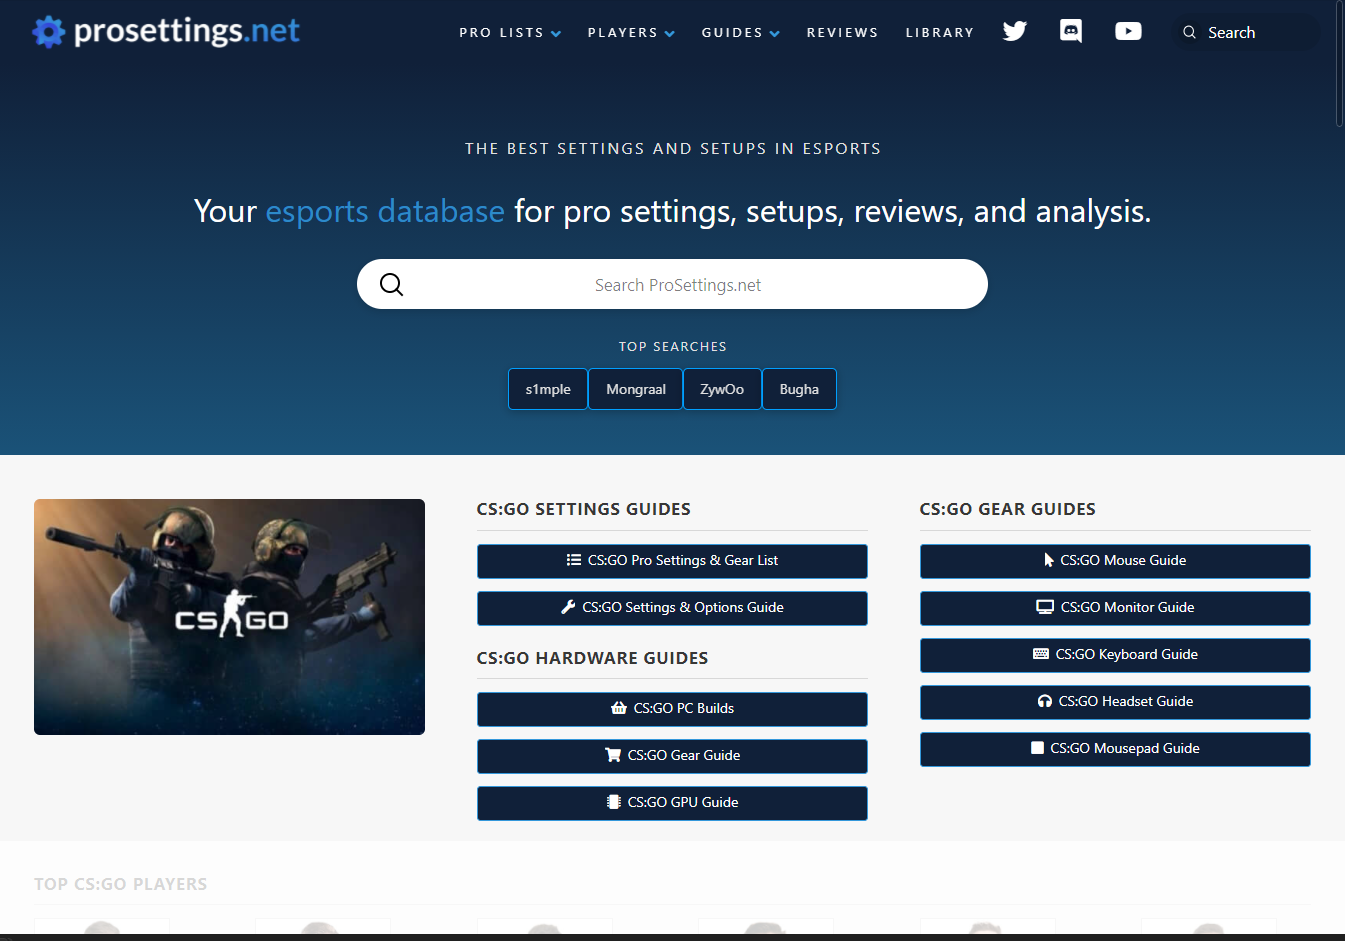Click the CS:GO GEAR GUIDES heading

point(1008,509)
